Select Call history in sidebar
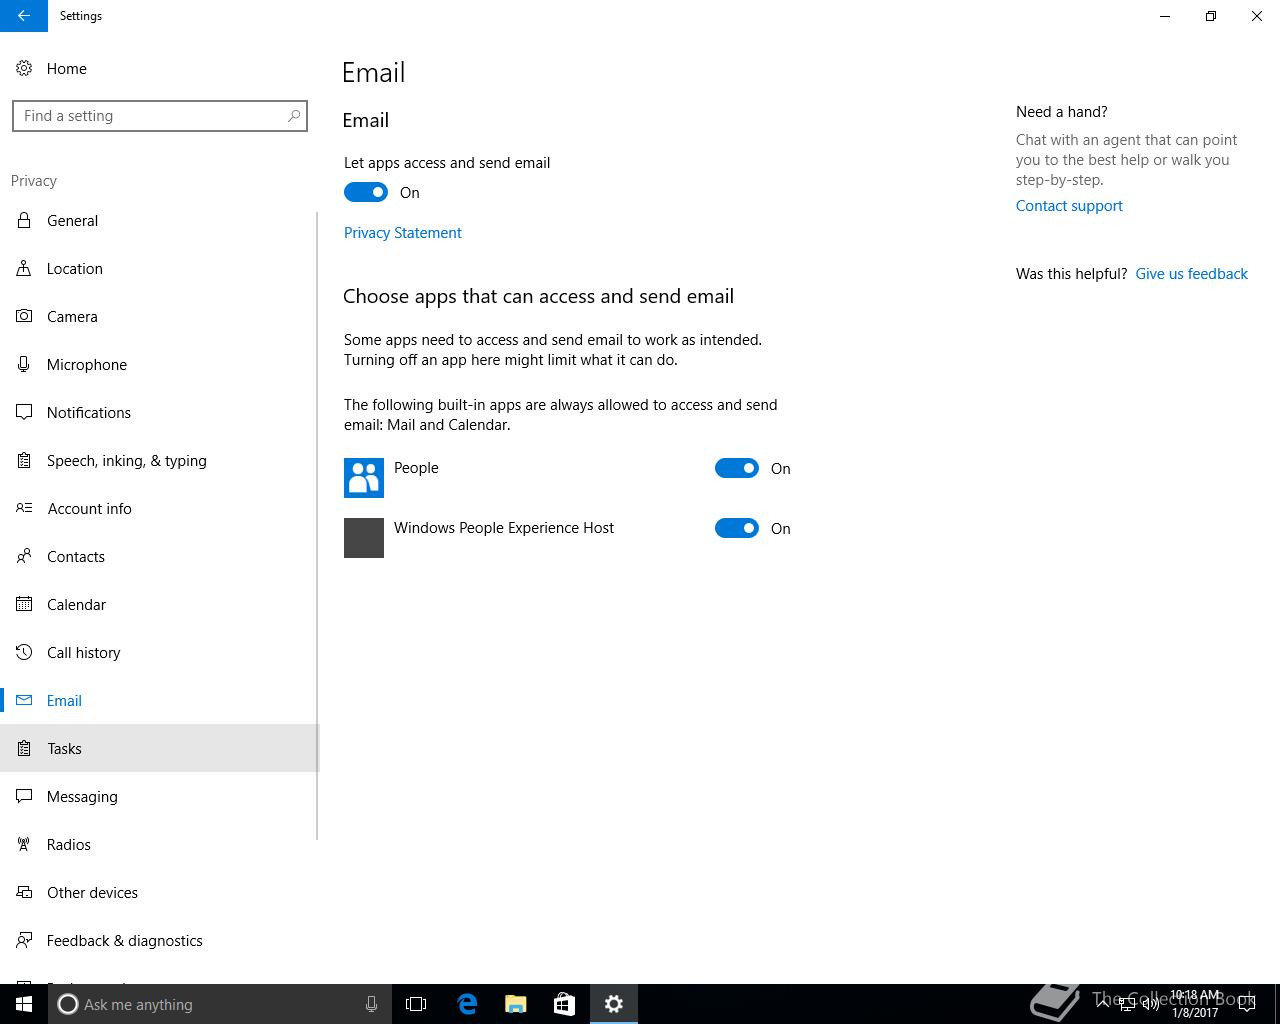Screen dimensions: 1280x1024 159,653
